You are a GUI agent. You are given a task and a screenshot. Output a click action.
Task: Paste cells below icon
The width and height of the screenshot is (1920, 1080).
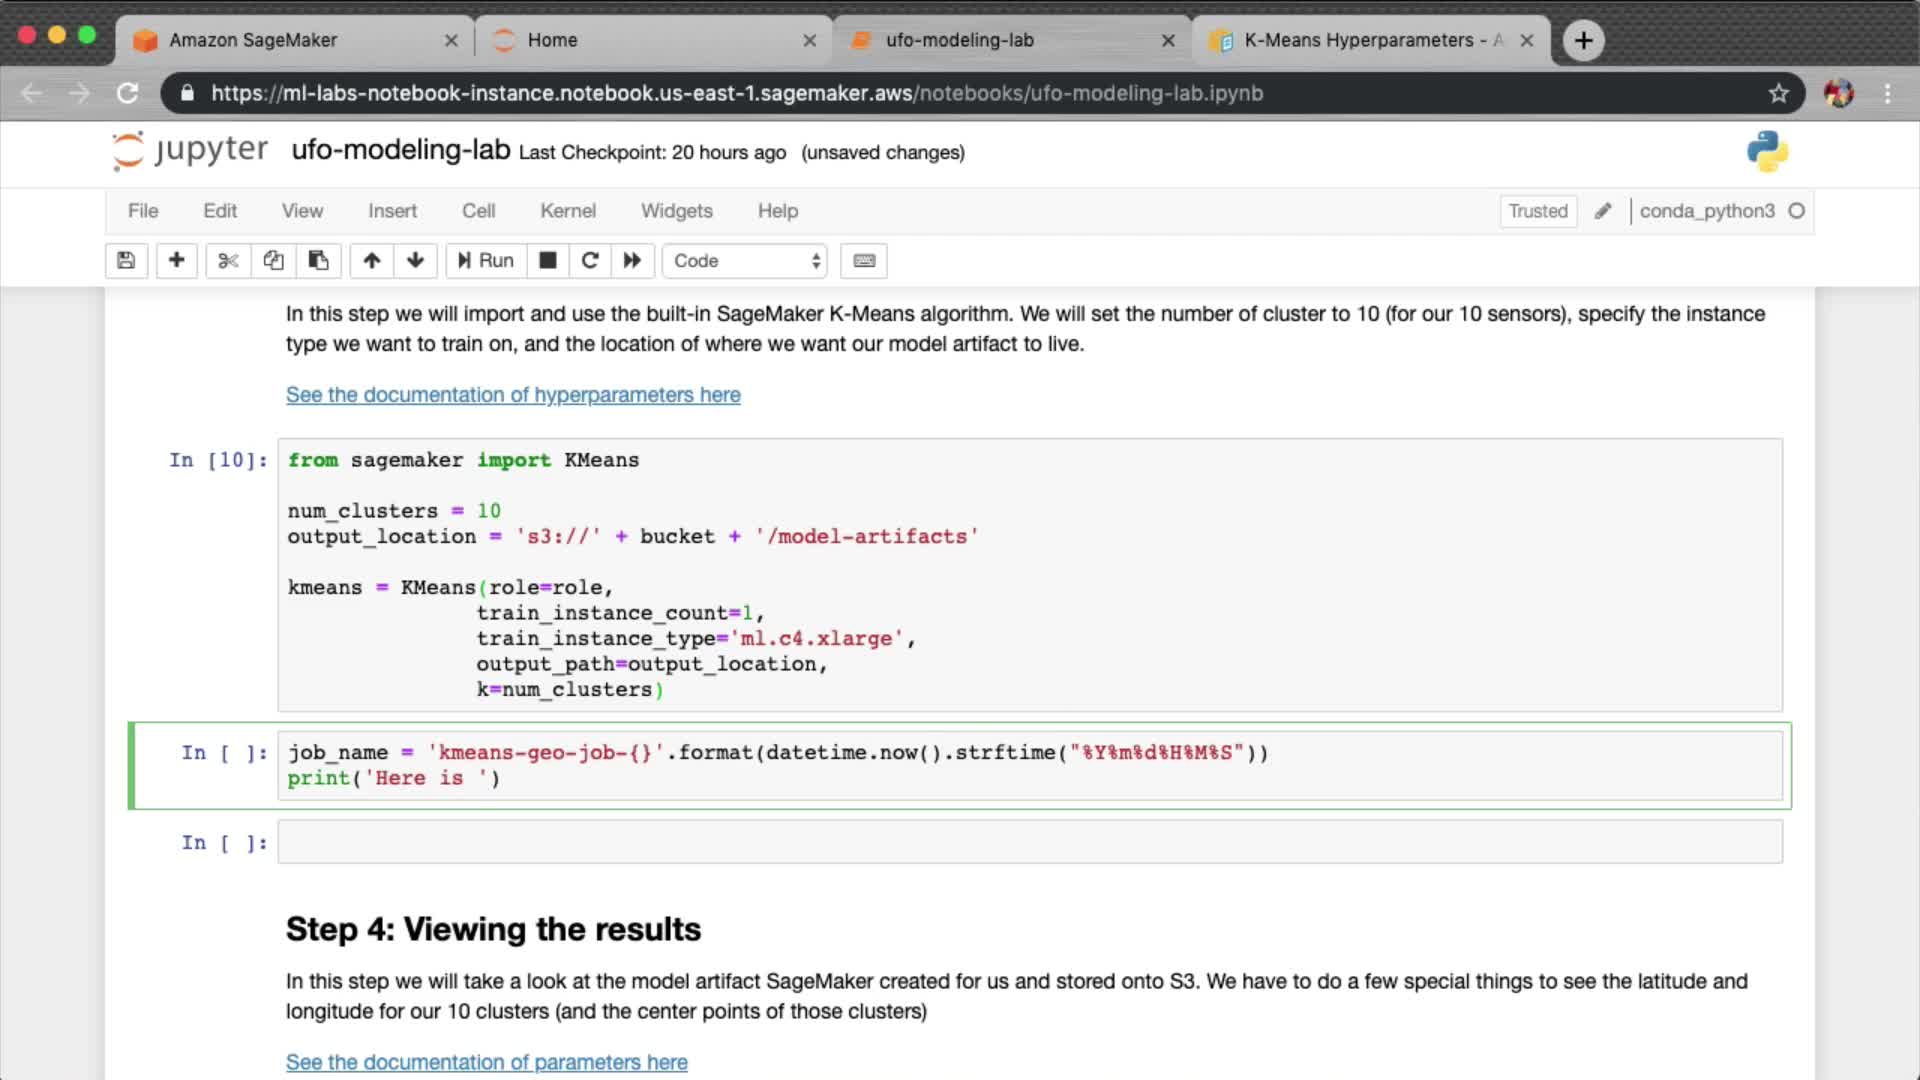(x=318, y=261)
